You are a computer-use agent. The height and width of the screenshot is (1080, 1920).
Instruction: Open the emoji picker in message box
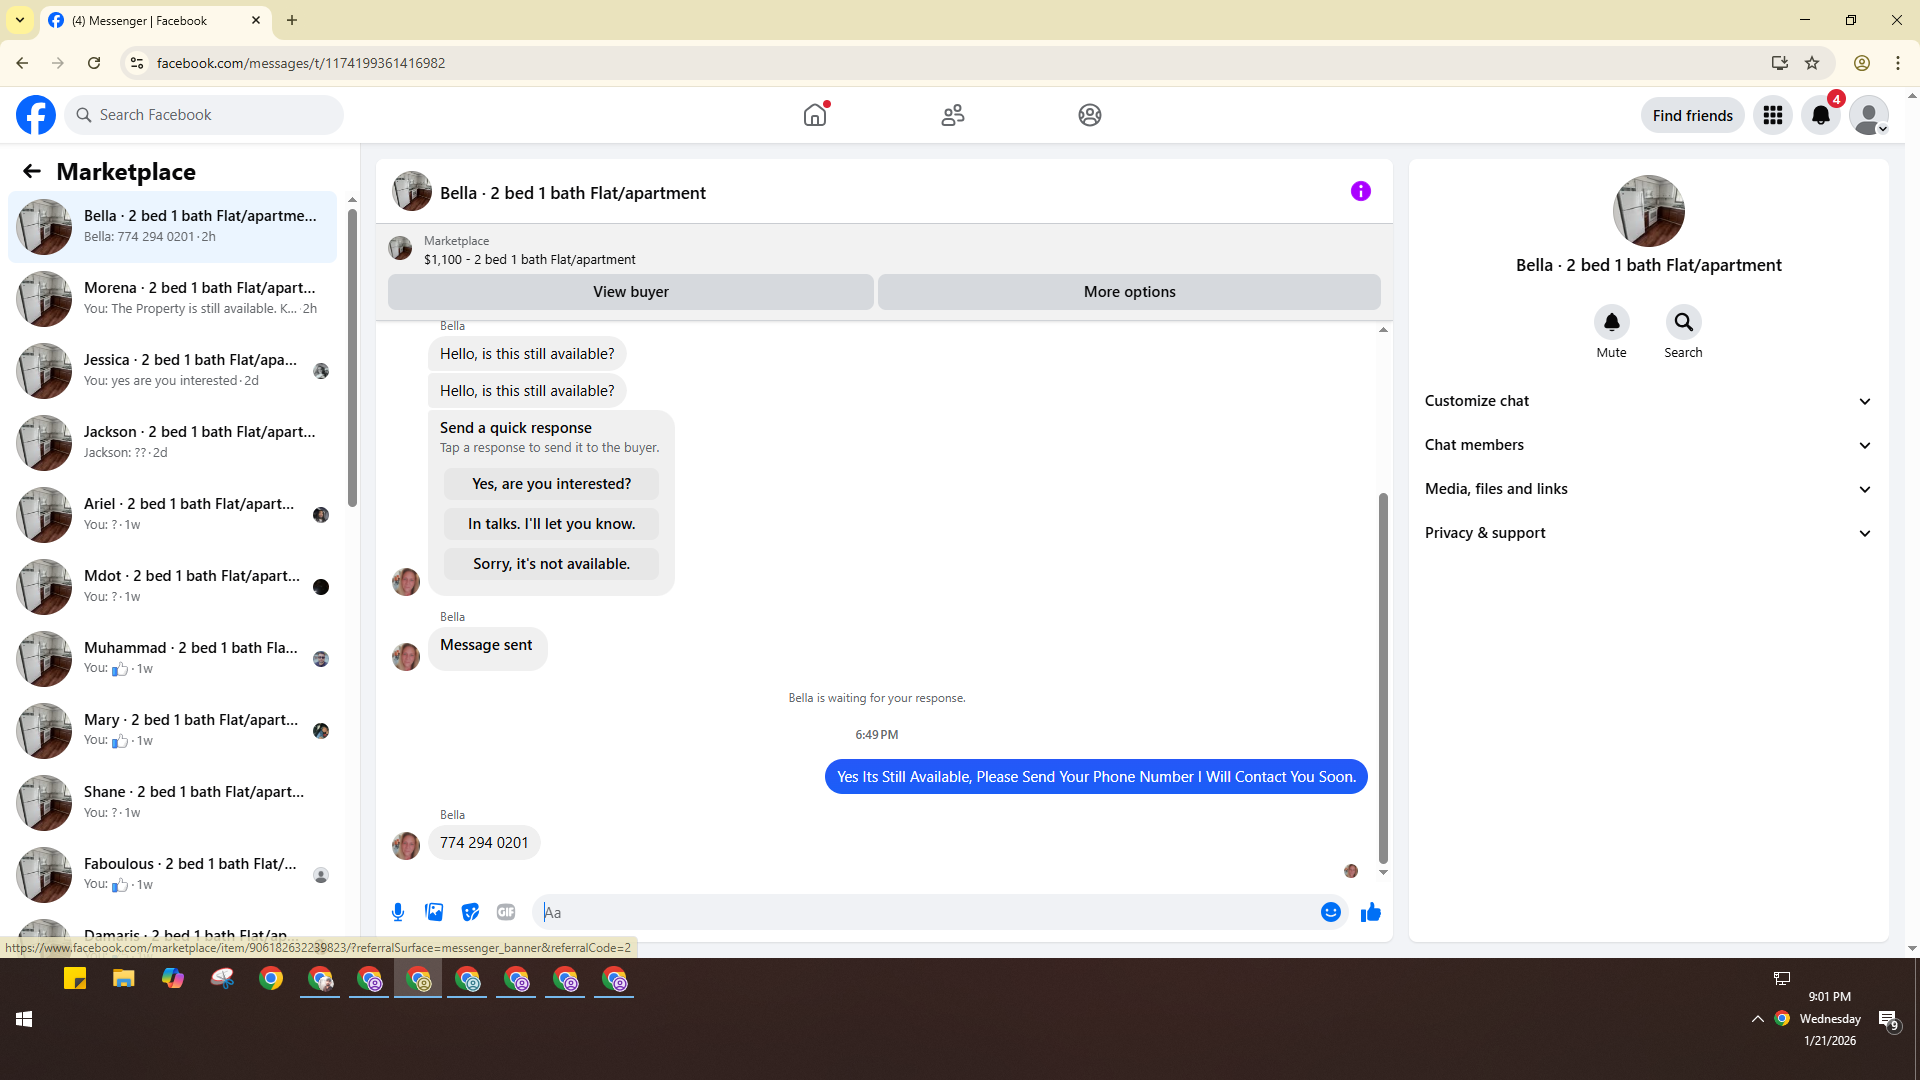(1330, 912)
